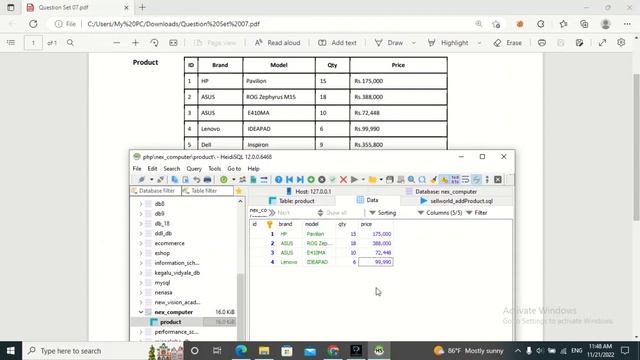Open the HeidiSQL Tools menu
Viewport: 640px width, 360px height.
click(x=214, y=169)
